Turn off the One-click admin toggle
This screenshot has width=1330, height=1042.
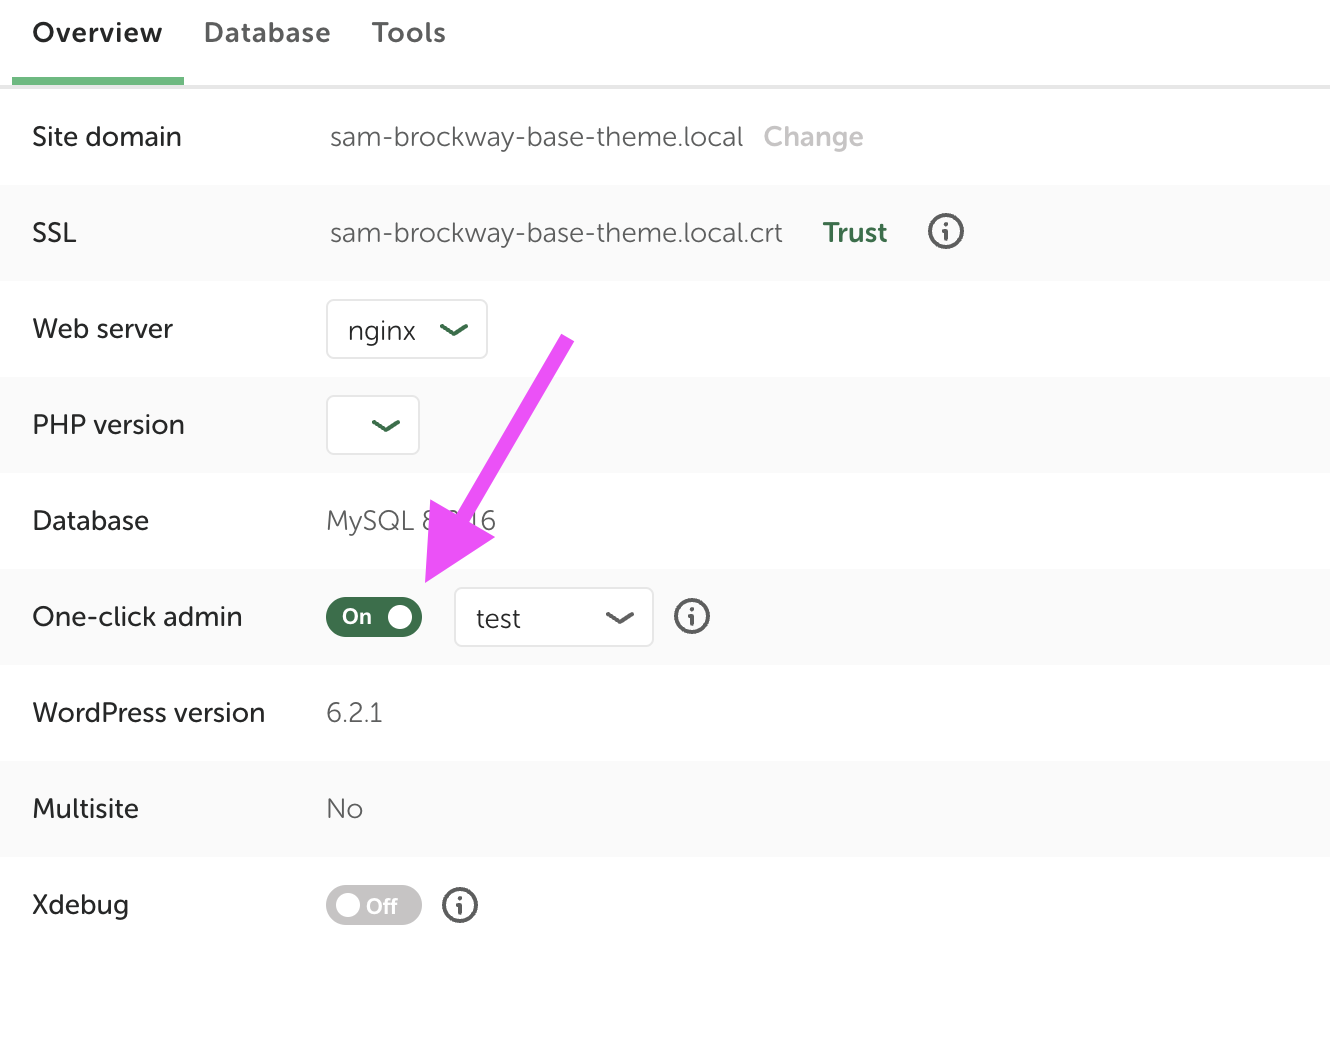pos(374,617)
